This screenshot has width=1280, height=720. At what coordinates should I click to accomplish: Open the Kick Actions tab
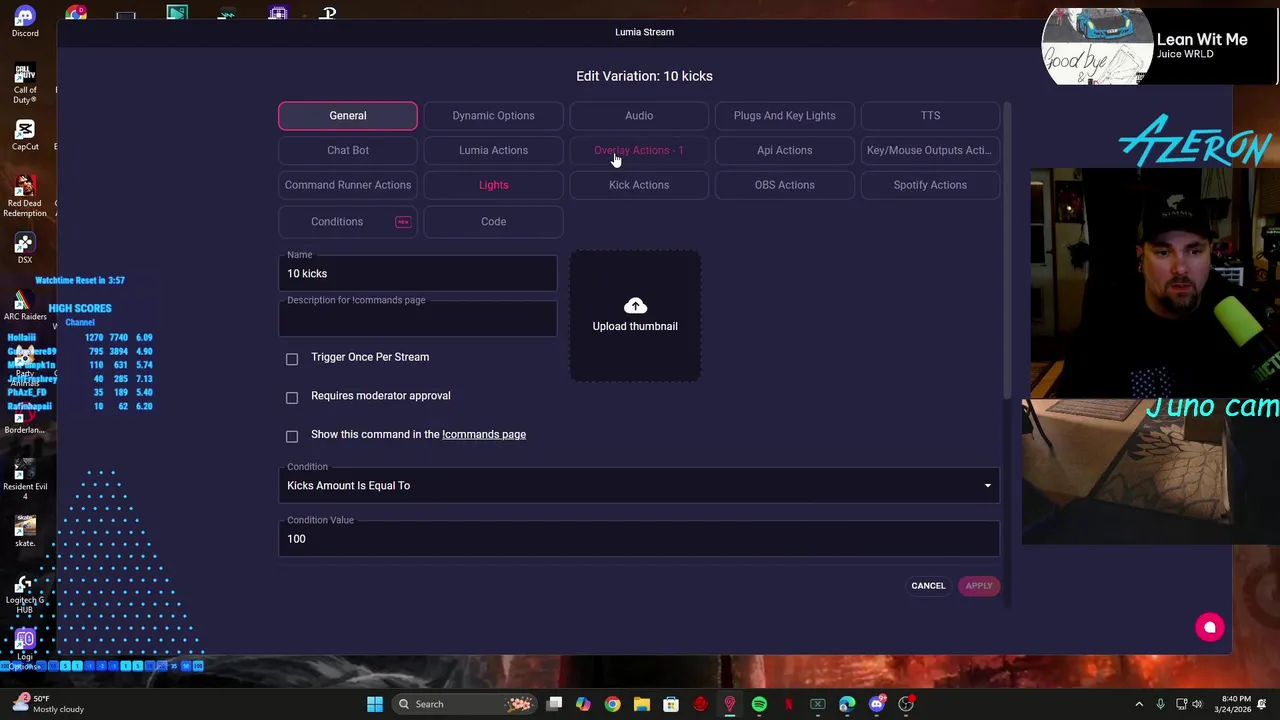[x=639, y=185]
